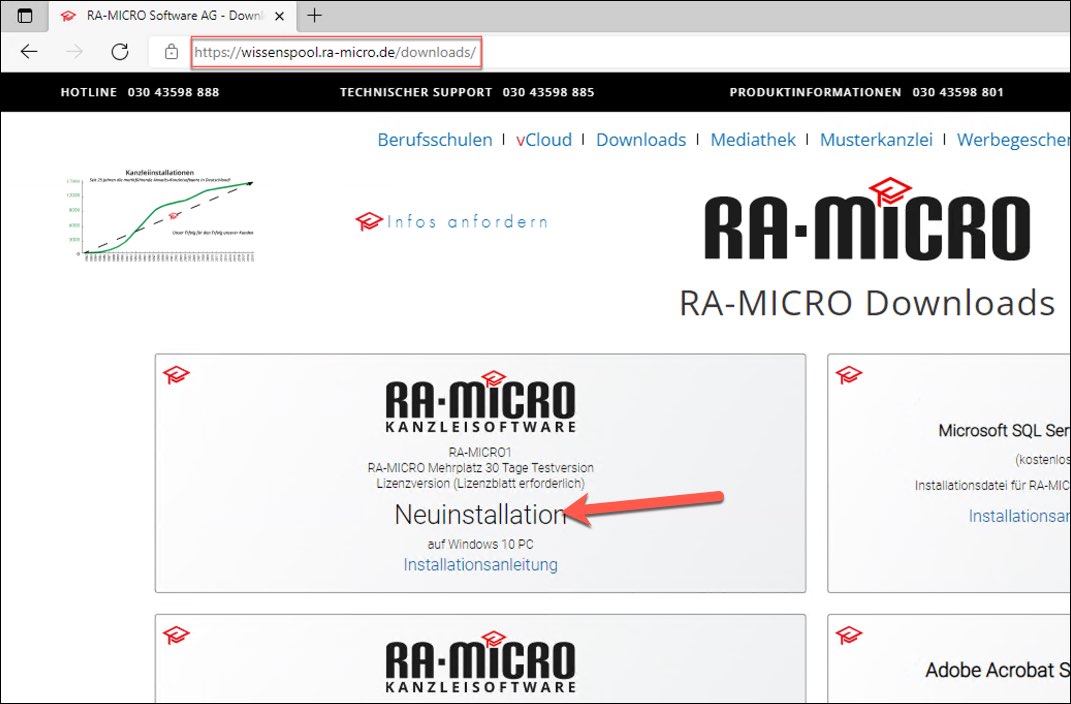Click the address bar URL field
1071x704 pixels.
336,52
